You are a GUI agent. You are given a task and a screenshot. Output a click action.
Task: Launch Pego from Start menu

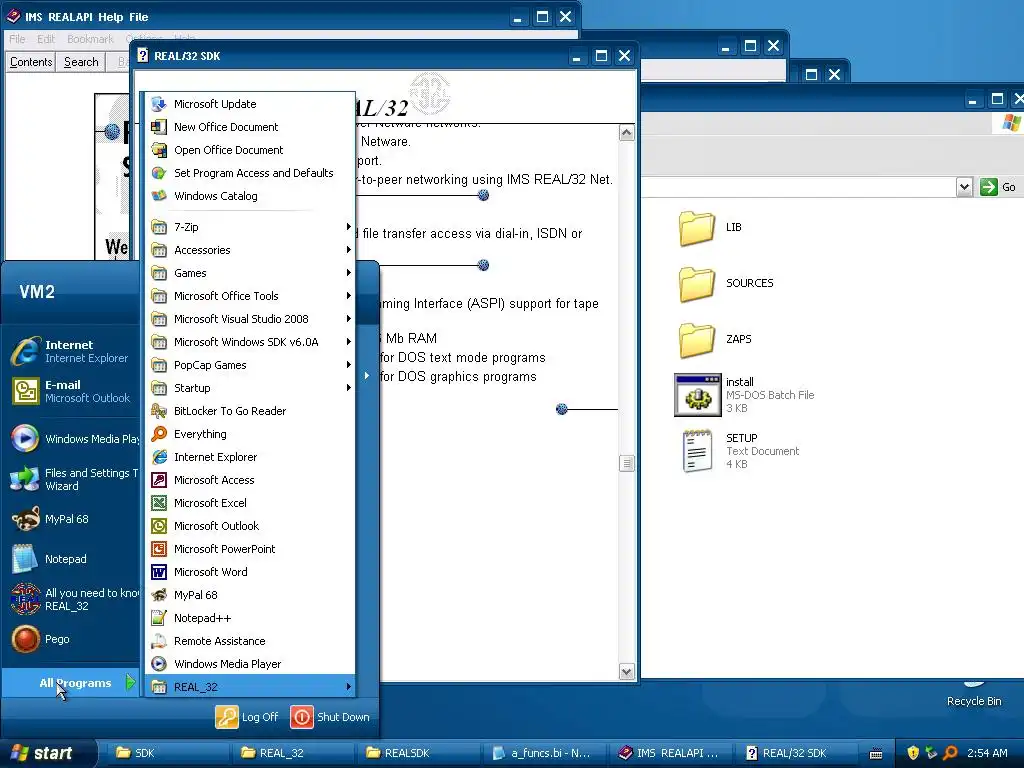(x=72, y=639)
